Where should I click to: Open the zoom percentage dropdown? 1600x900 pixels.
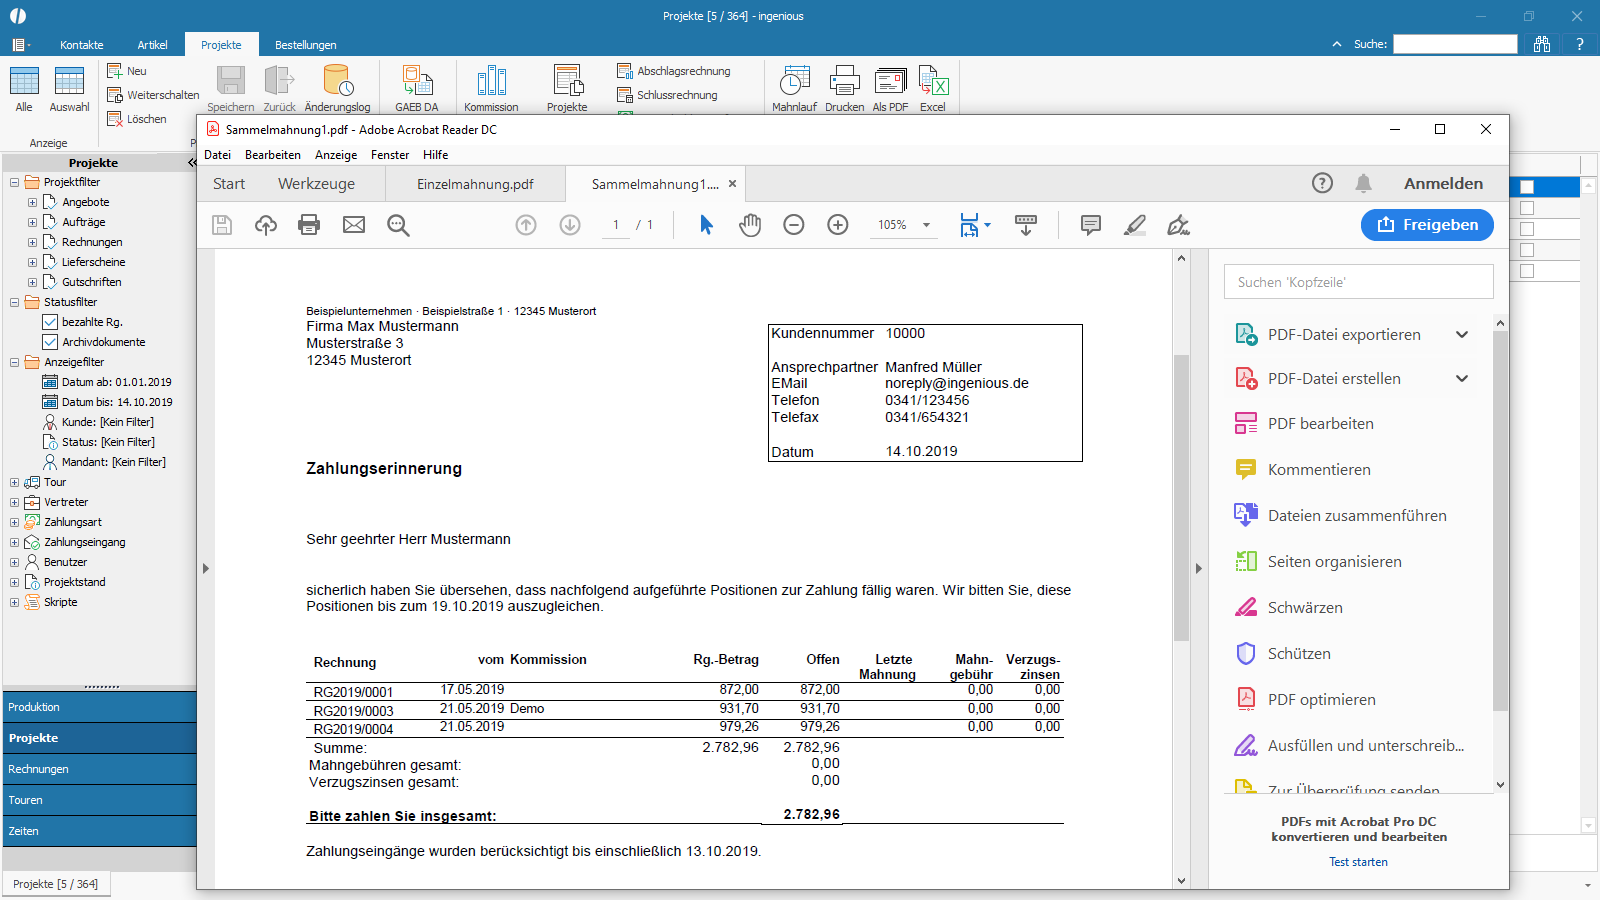point(928,225)
